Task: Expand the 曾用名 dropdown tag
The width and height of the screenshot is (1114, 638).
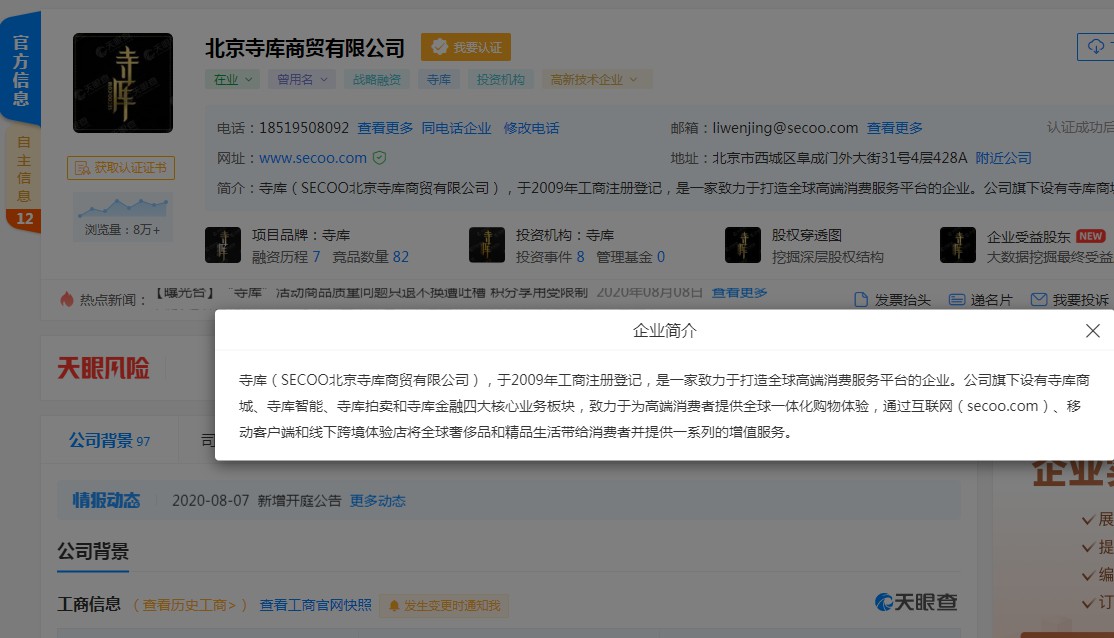Action: point(302,80)
